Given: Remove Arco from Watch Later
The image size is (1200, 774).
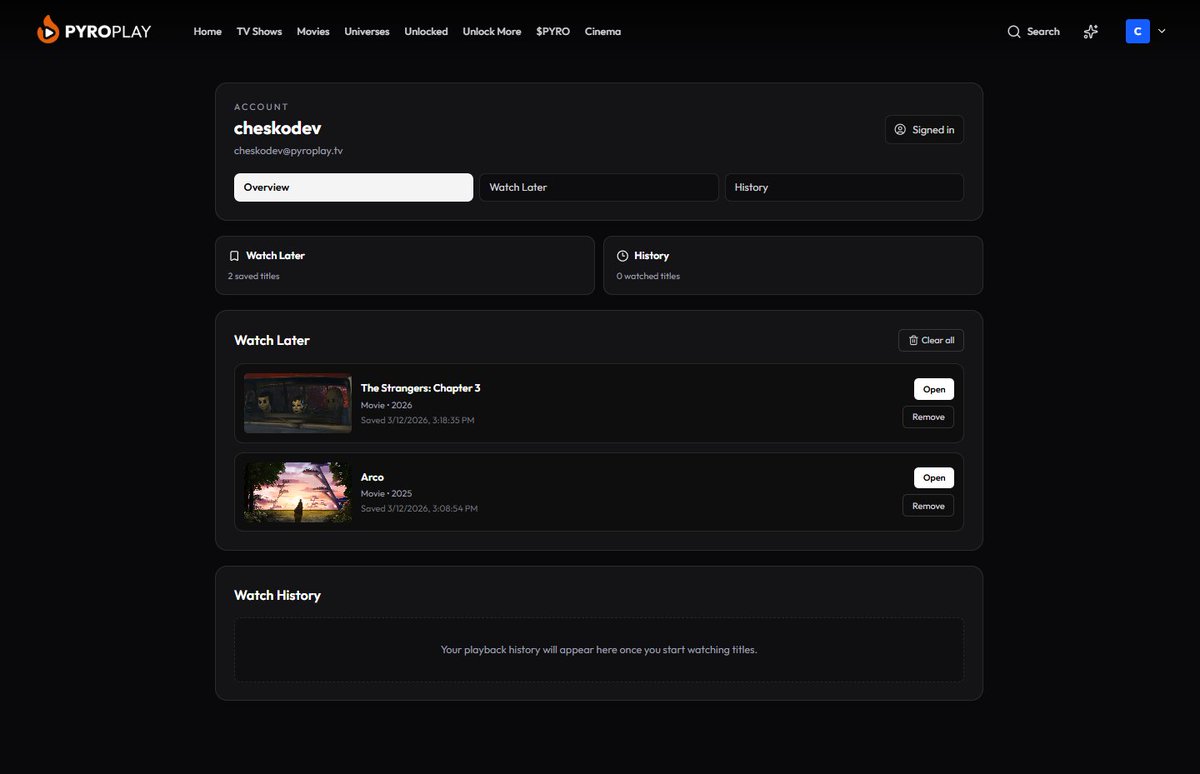Looking at the screenshot, I should (927, 505).
